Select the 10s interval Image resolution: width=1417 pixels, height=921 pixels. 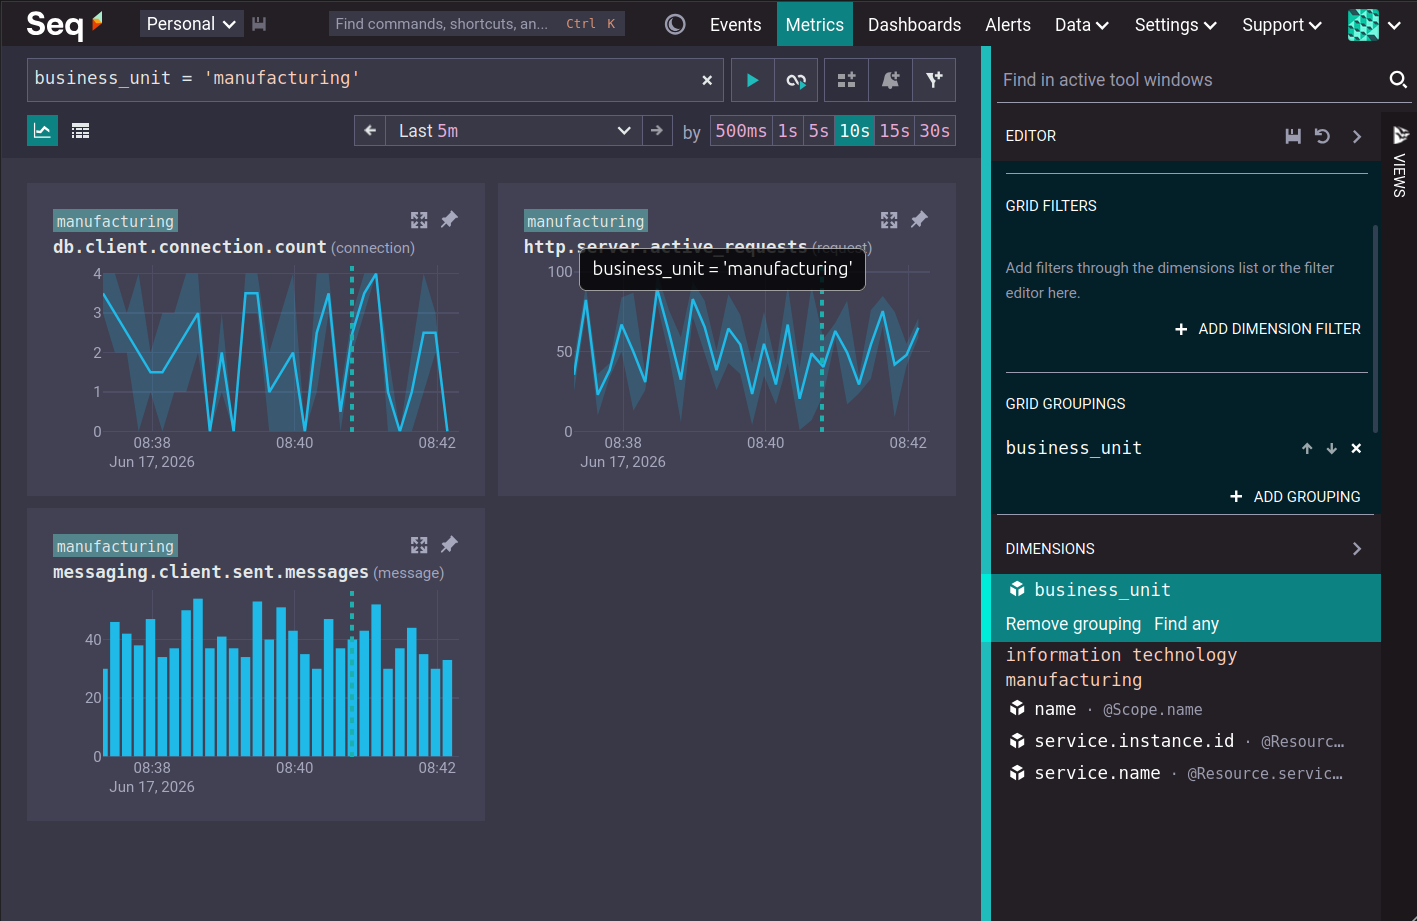tap(854, 131)
